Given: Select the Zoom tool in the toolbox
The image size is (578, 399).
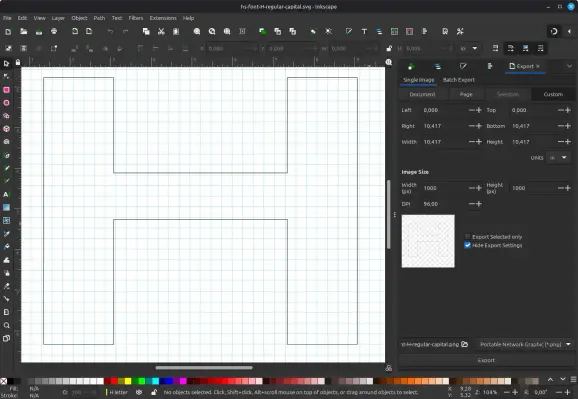Looking at the screenshot, I should coord(6,325).
